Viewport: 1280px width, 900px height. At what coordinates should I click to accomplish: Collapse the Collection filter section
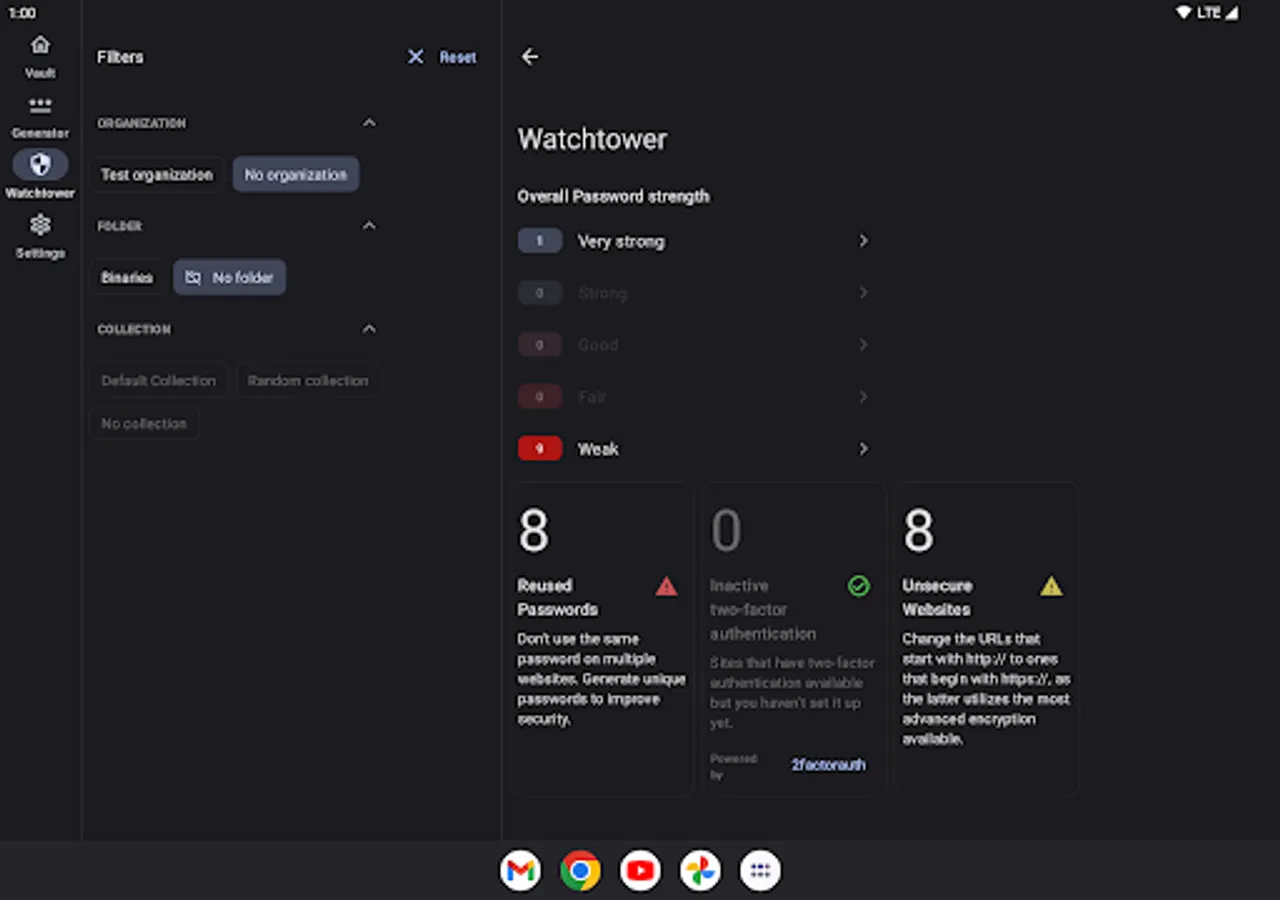(369, 329)
